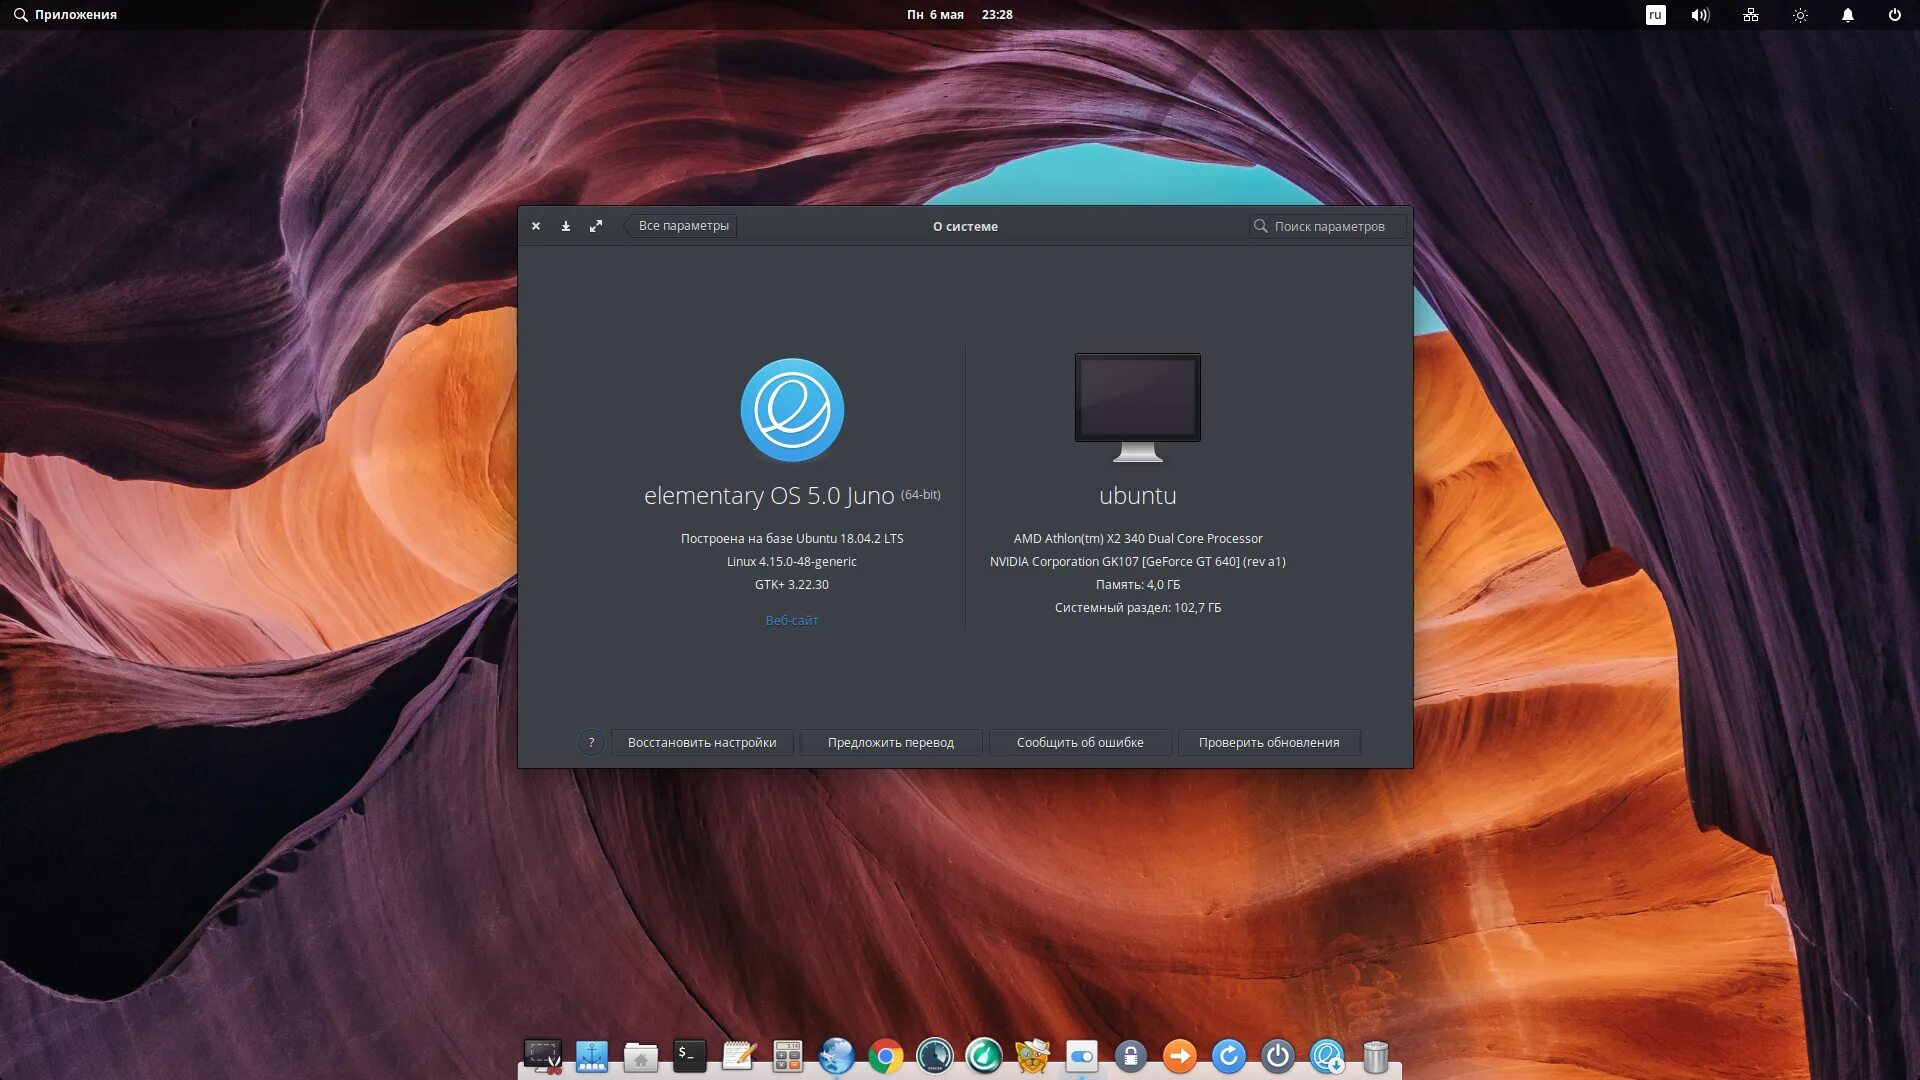
Task: Open Trash from dock
Action: tap(1376, 1056)
